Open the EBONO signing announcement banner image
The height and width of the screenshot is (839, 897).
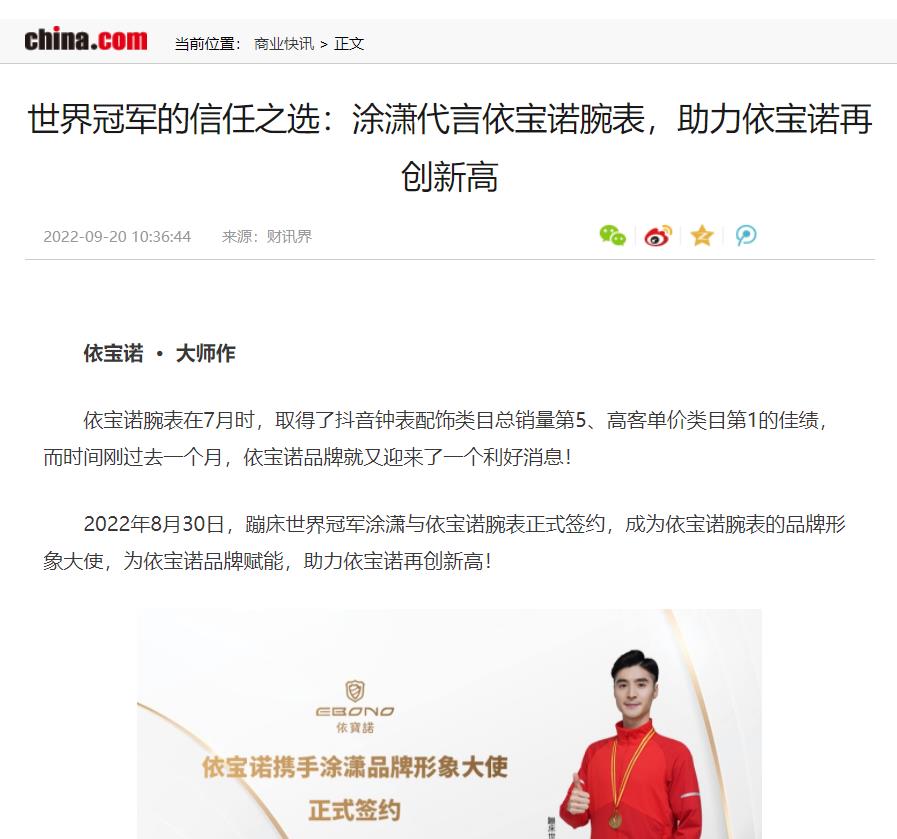(450, 724)
